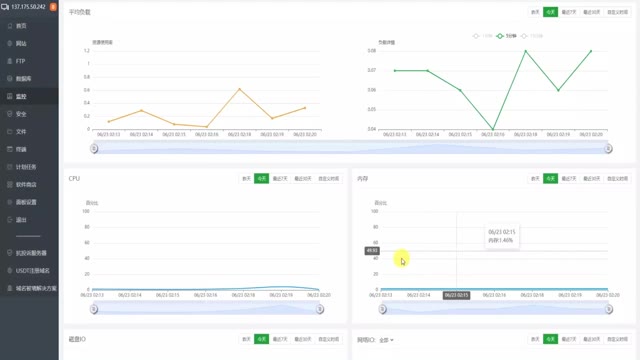The image size is (640, 360).
Task: Choose 自定义时间 in the 平均负载 panel
Action: point(618,12)
